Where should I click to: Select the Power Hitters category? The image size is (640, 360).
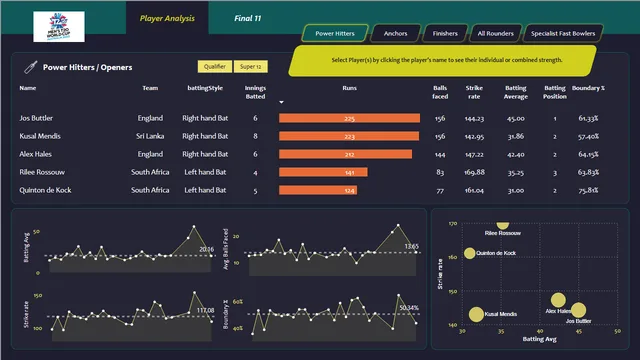[335, 33]
